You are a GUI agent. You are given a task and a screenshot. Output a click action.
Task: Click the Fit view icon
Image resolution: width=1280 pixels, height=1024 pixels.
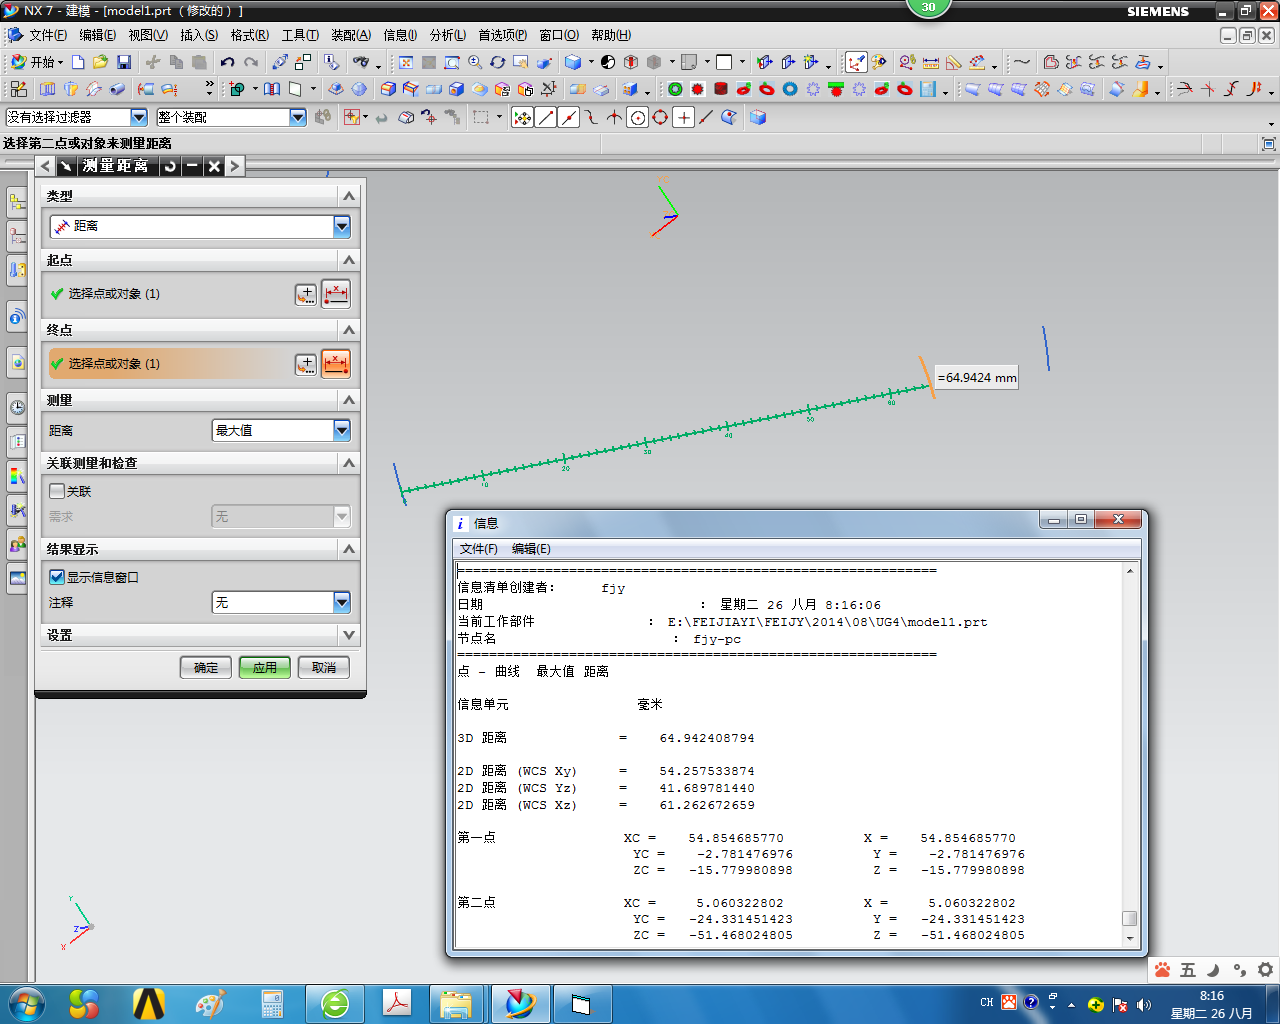coord(406,62)
